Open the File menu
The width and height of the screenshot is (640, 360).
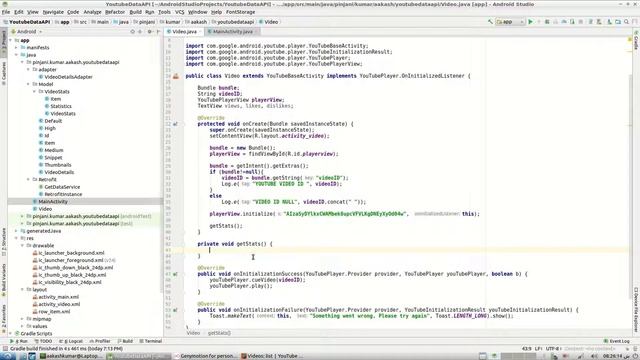pyautogui.click(x=6, y=12)
